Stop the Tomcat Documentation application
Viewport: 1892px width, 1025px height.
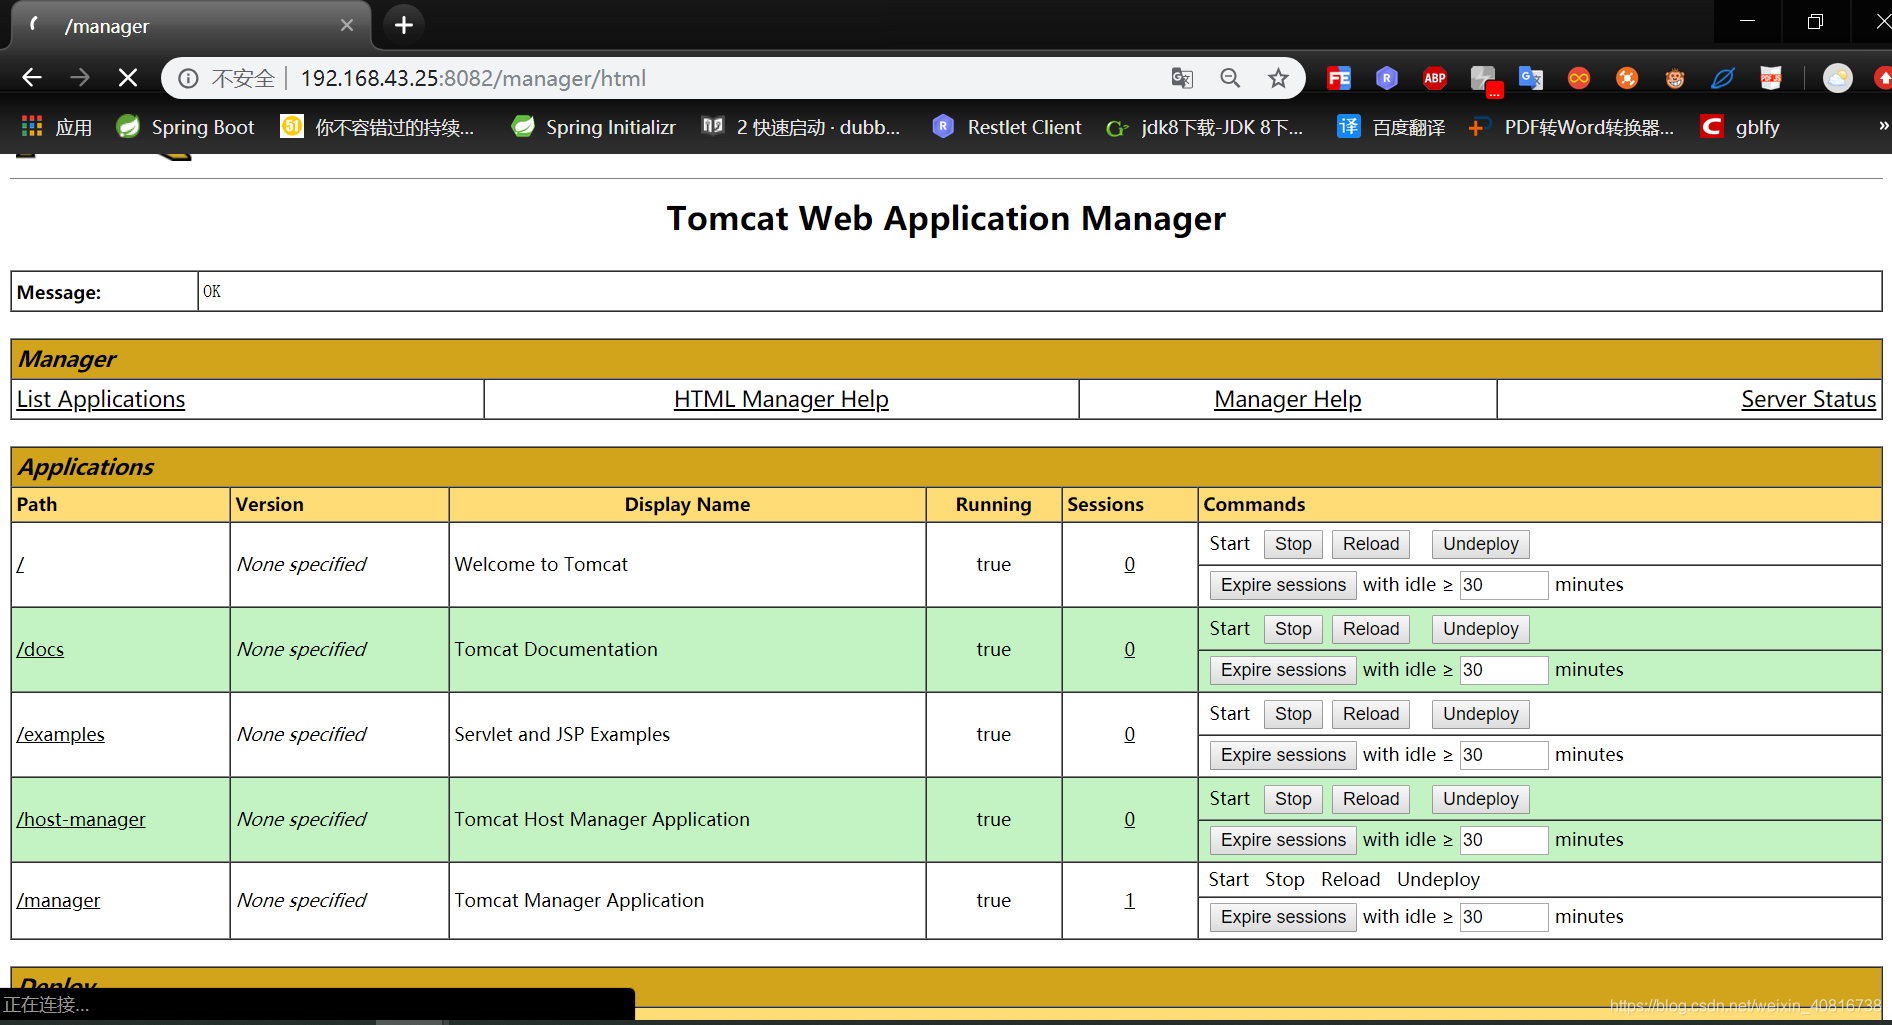point(1293,629)
